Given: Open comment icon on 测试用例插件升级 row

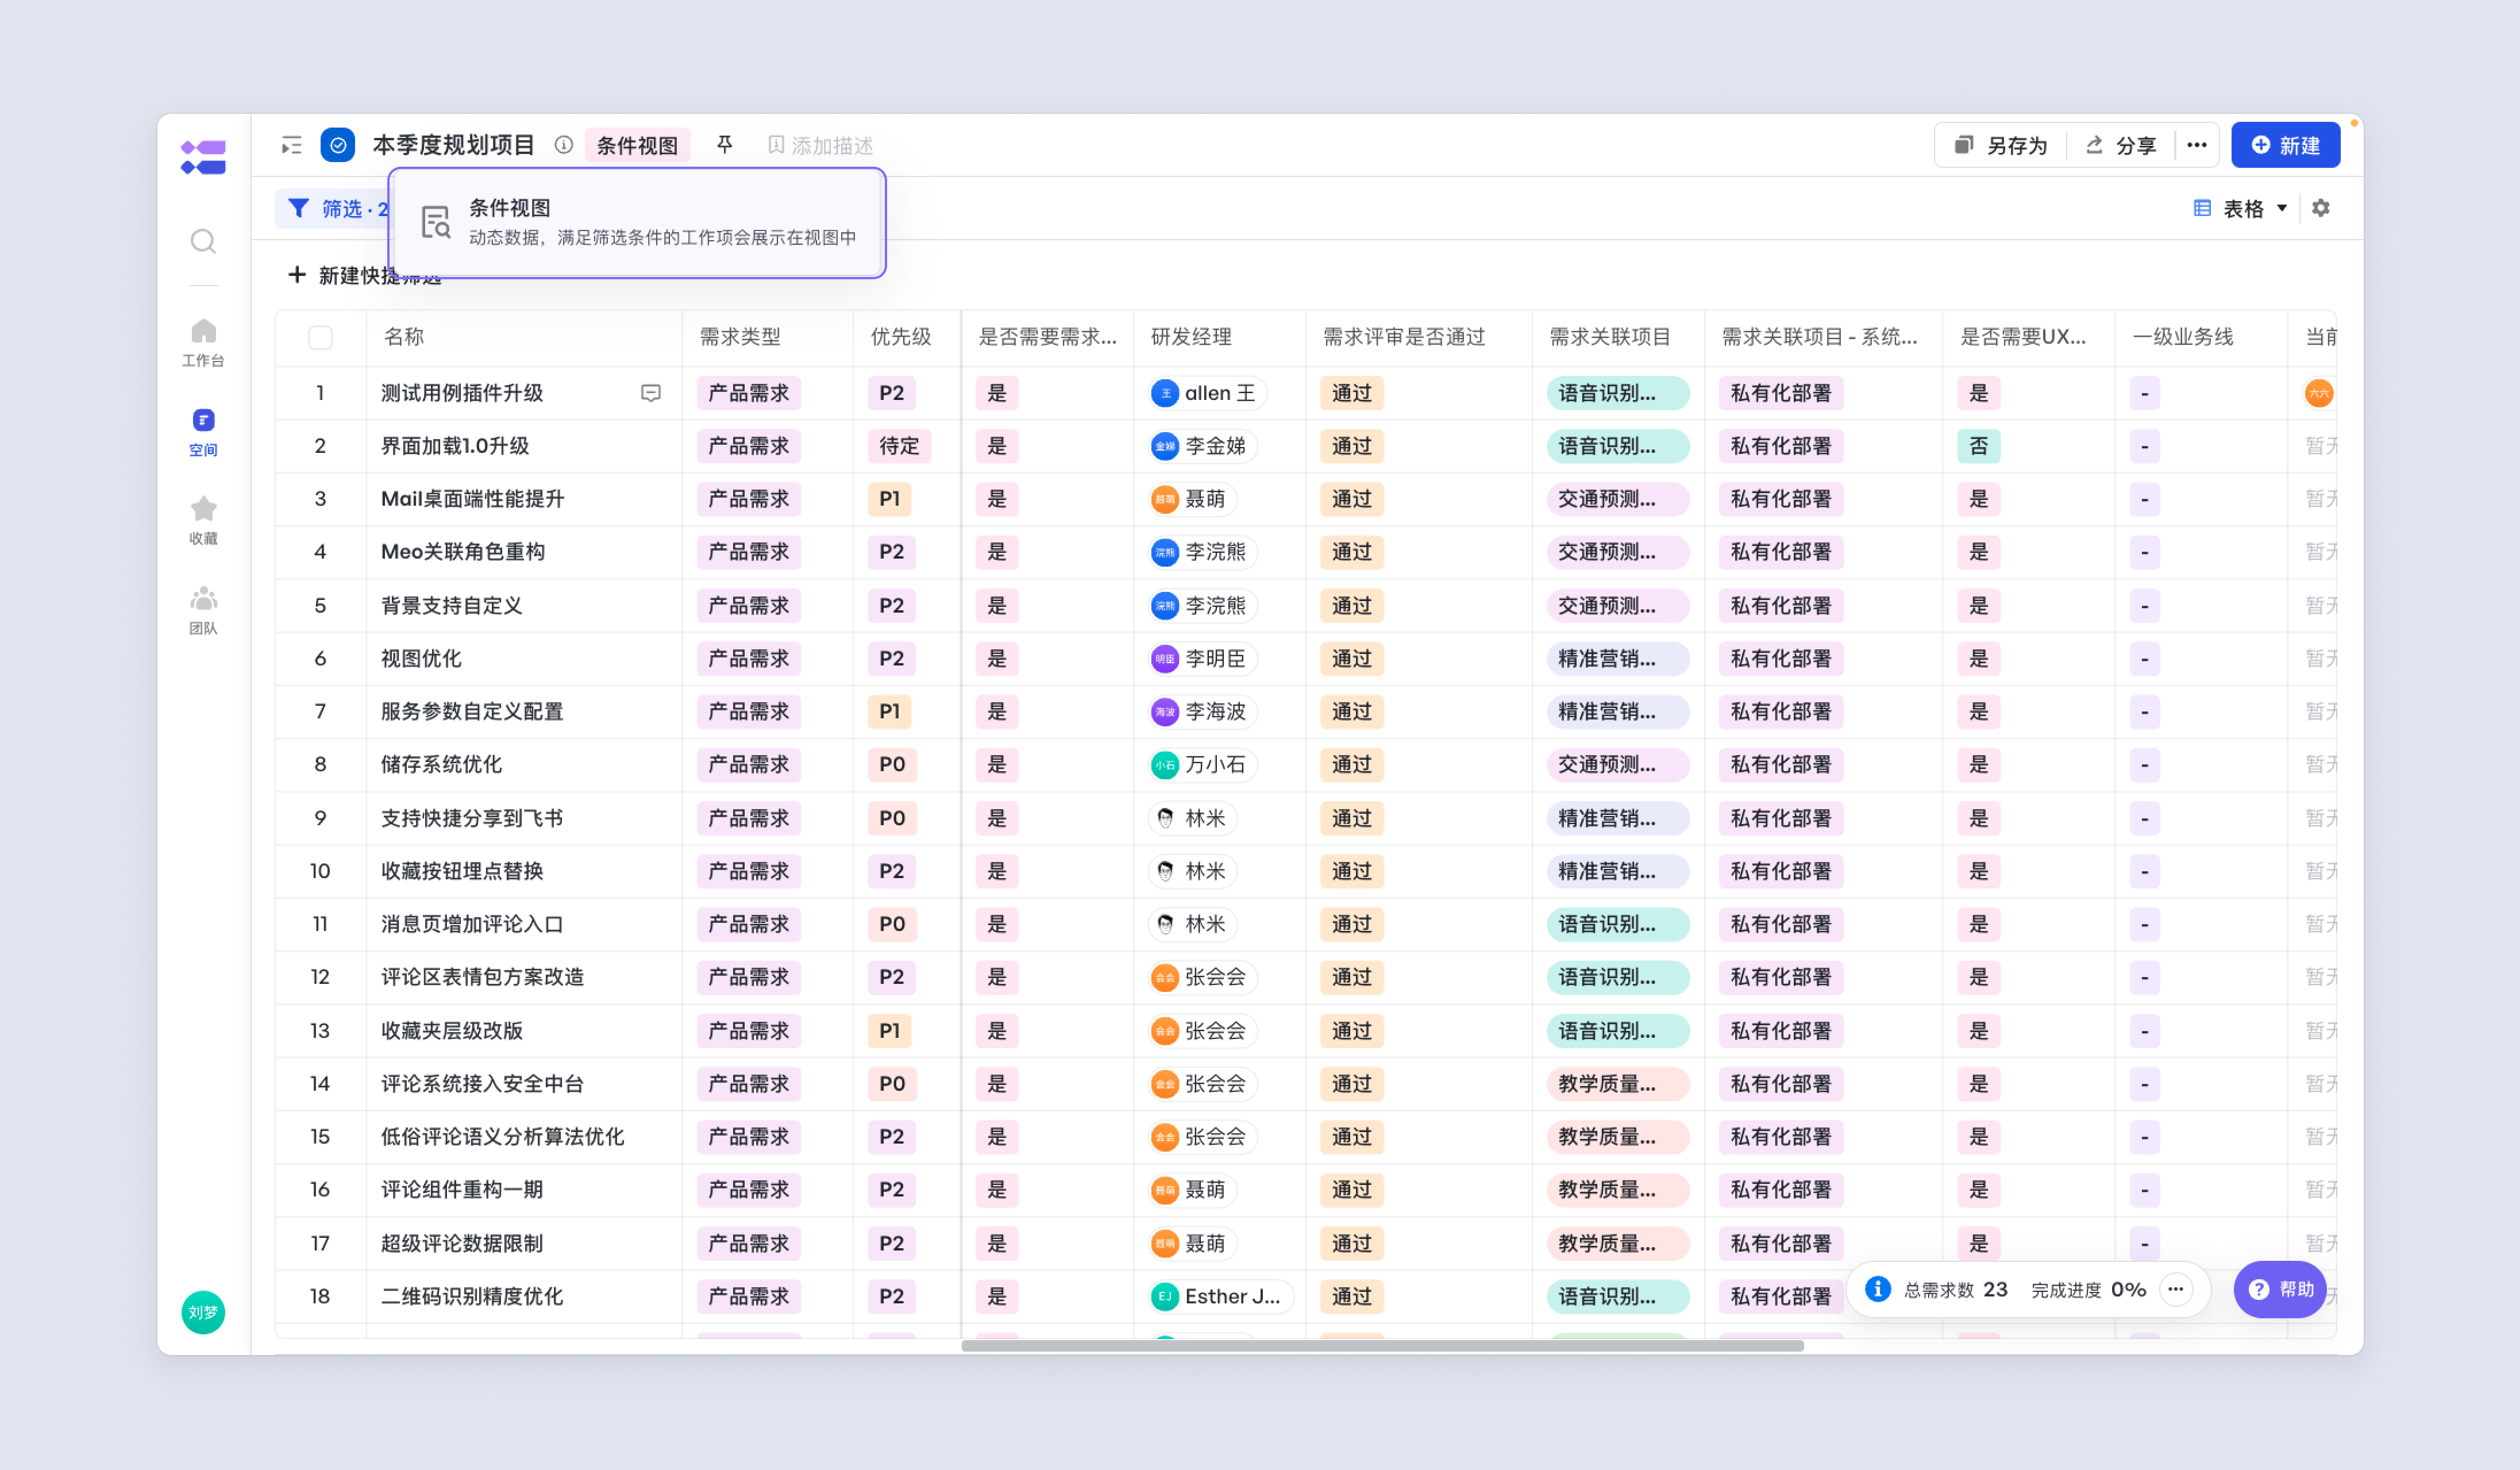Looking at the screenshot, I should pyautogui.click(x=650, y=393).
